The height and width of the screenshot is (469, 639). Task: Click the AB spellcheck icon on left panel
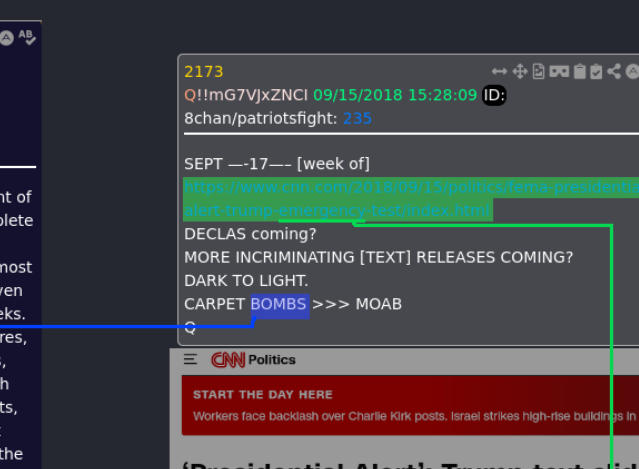[x=27, y=37]
